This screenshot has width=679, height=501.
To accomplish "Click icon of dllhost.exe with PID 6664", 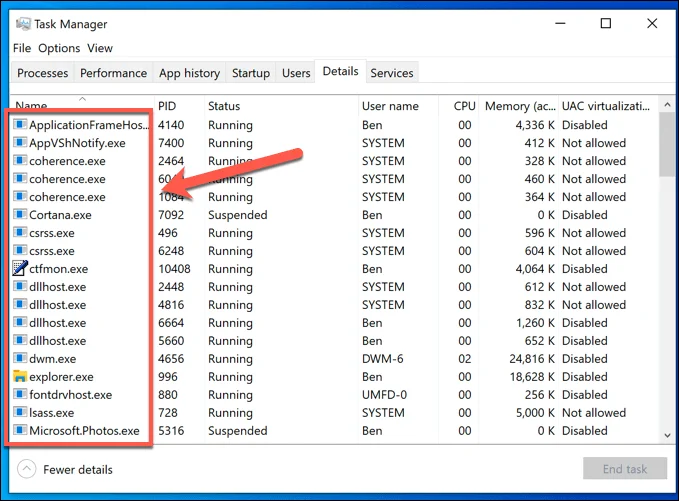I will click(x=20, y=322).
